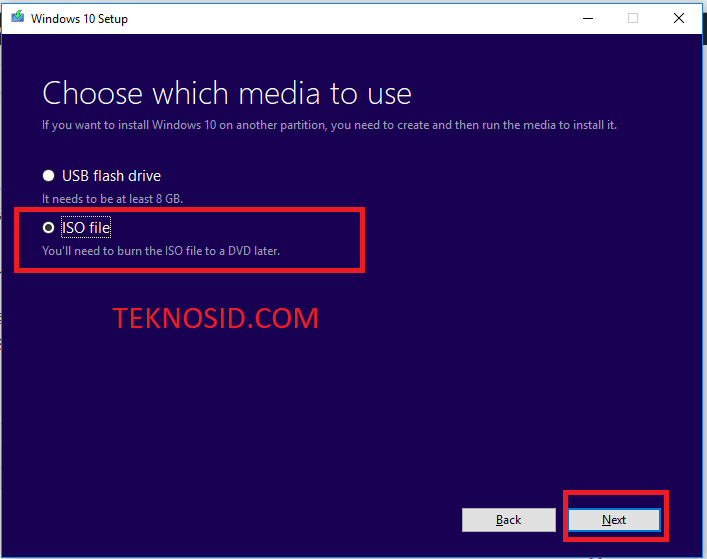
Task: Go back using the Back button
Action: (509, 520)
